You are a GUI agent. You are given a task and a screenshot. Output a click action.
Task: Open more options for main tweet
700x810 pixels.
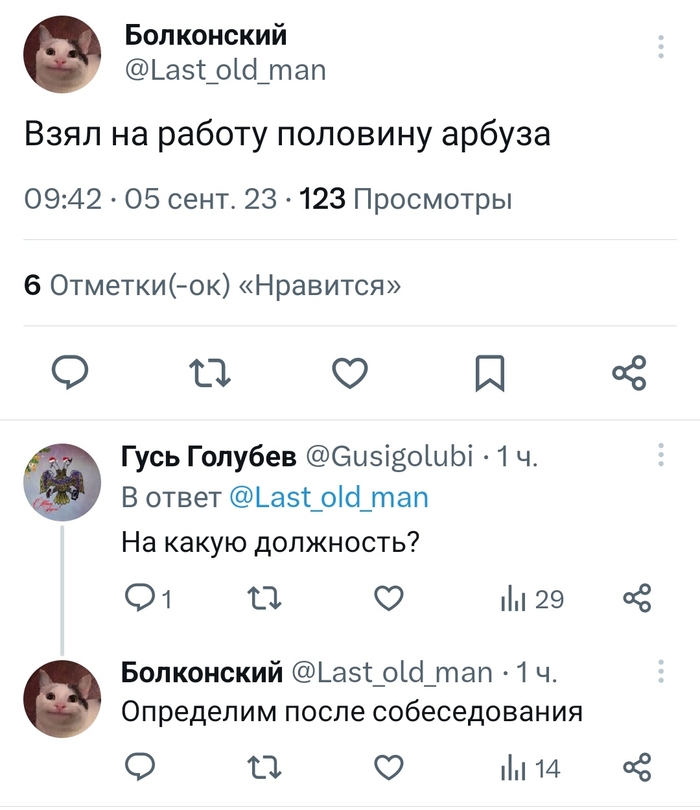pos(660,48)
